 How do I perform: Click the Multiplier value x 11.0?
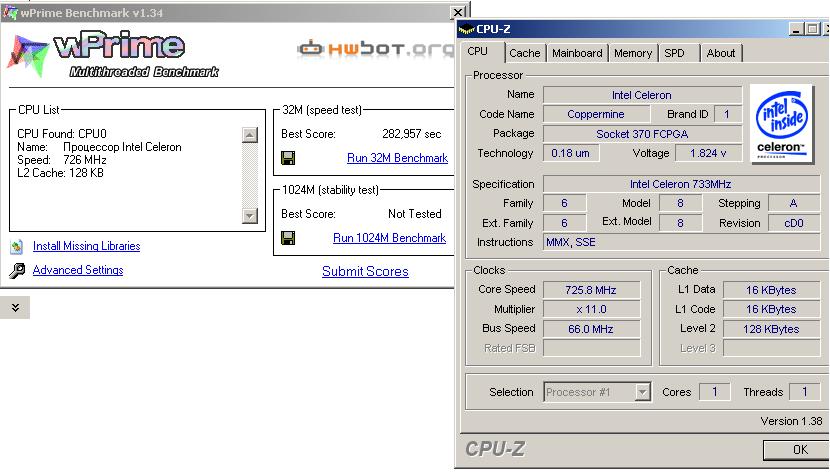click(591, 310)
